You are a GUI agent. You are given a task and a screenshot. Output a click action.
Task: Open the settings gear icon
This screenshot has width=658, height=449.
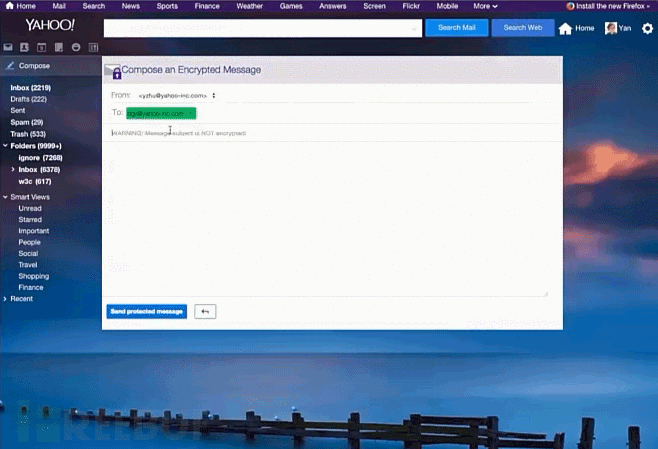[648, 28]
